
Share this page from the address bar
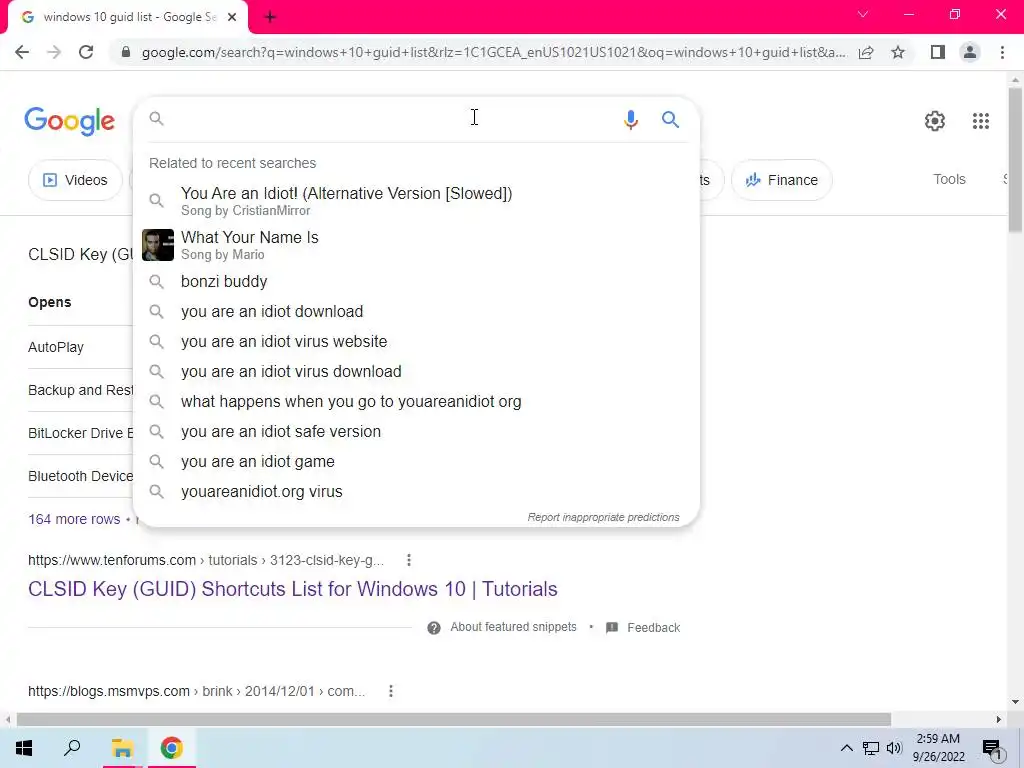pyautogui.click(x=866, y=52)
